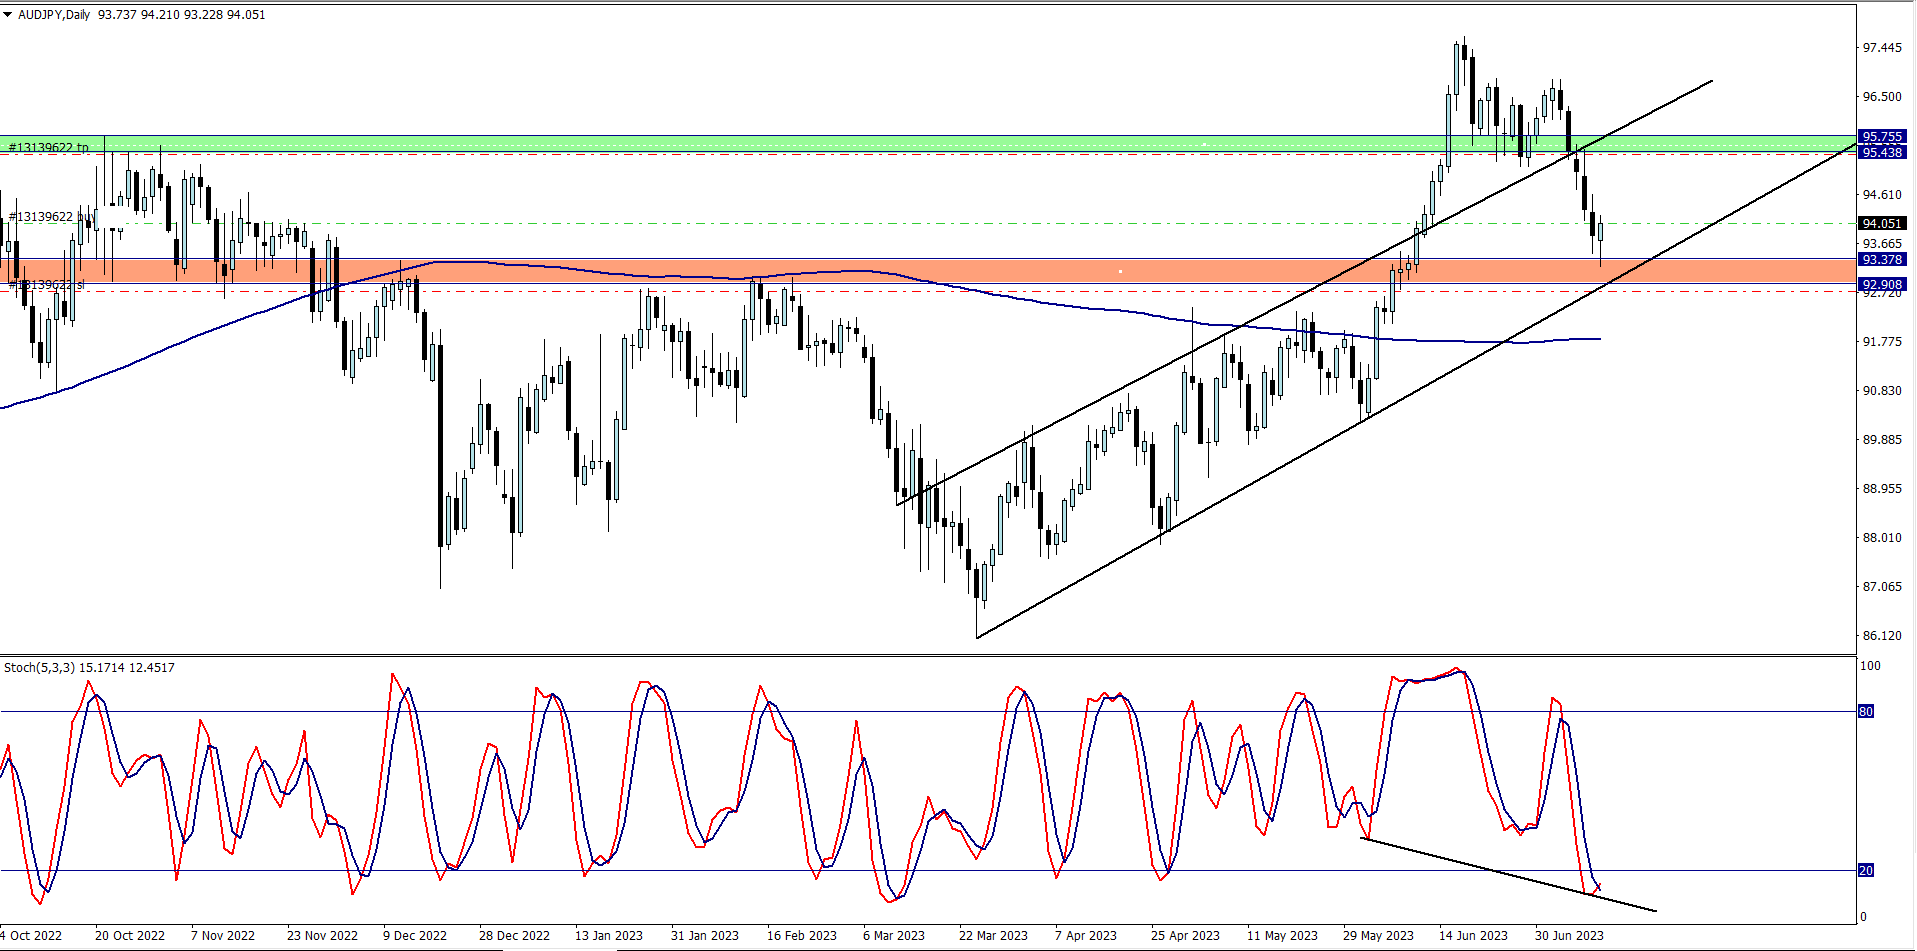This screenshot has height=951, width=1917.
Task: Click the 23 Nov 2022 date label
Action: point(322,936)
